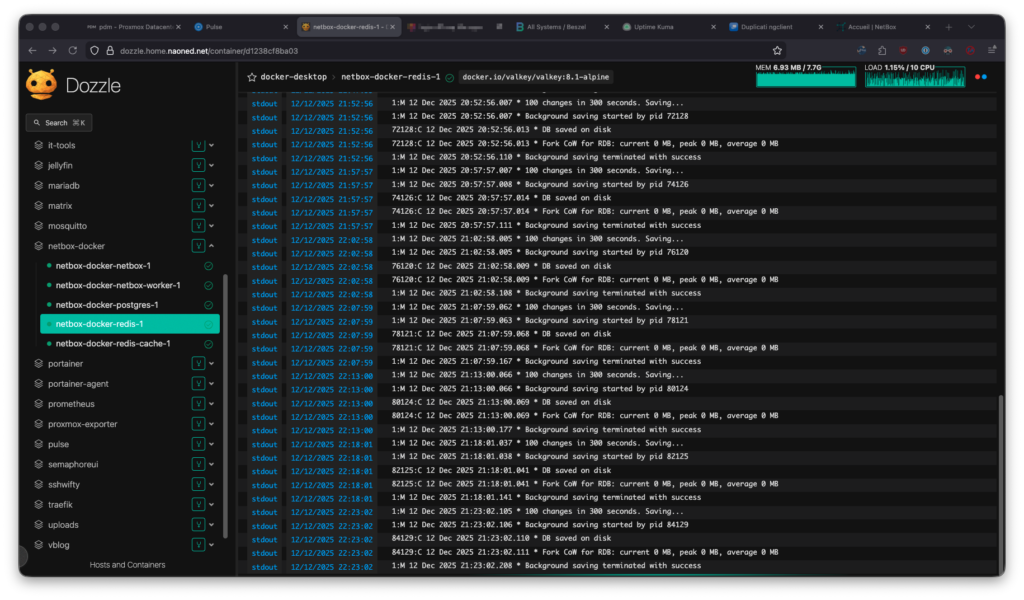Open netbox-docker-postgres-1 container logs

click(107, 305)
